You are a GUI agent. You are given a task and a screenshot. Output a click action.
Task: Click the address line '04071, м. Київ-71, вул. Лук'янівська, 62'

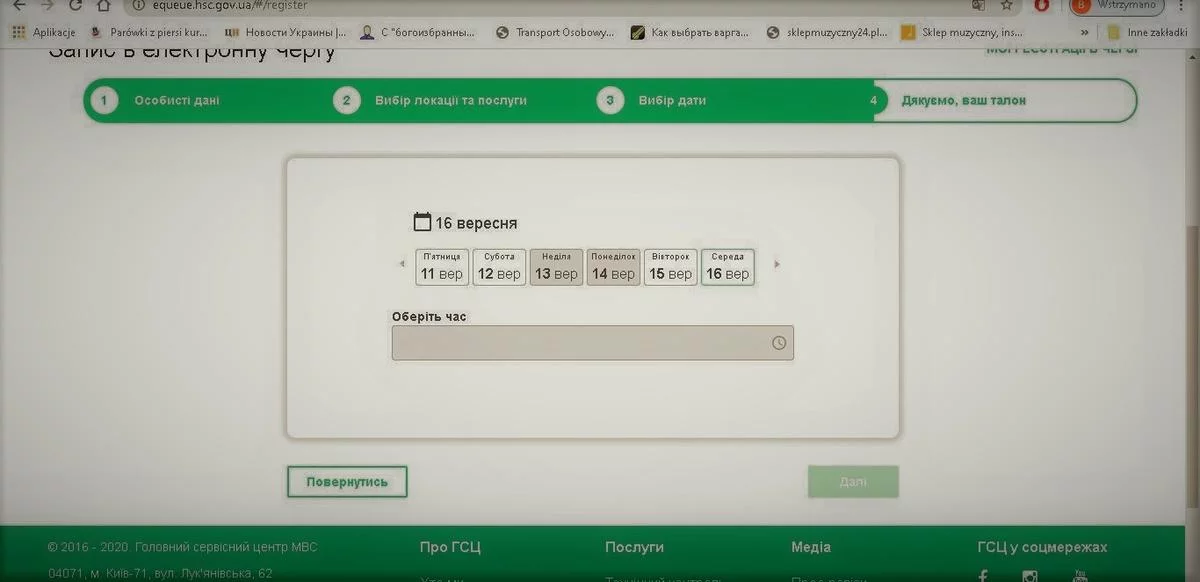tap(160, 574)
